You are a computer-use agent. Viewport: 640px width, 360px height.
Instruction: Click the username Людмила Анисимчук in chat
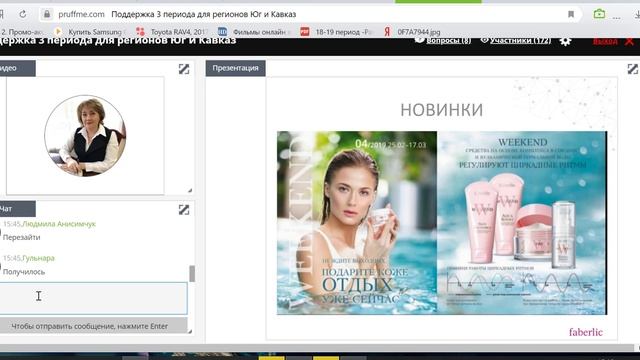(x=59, y=224)
